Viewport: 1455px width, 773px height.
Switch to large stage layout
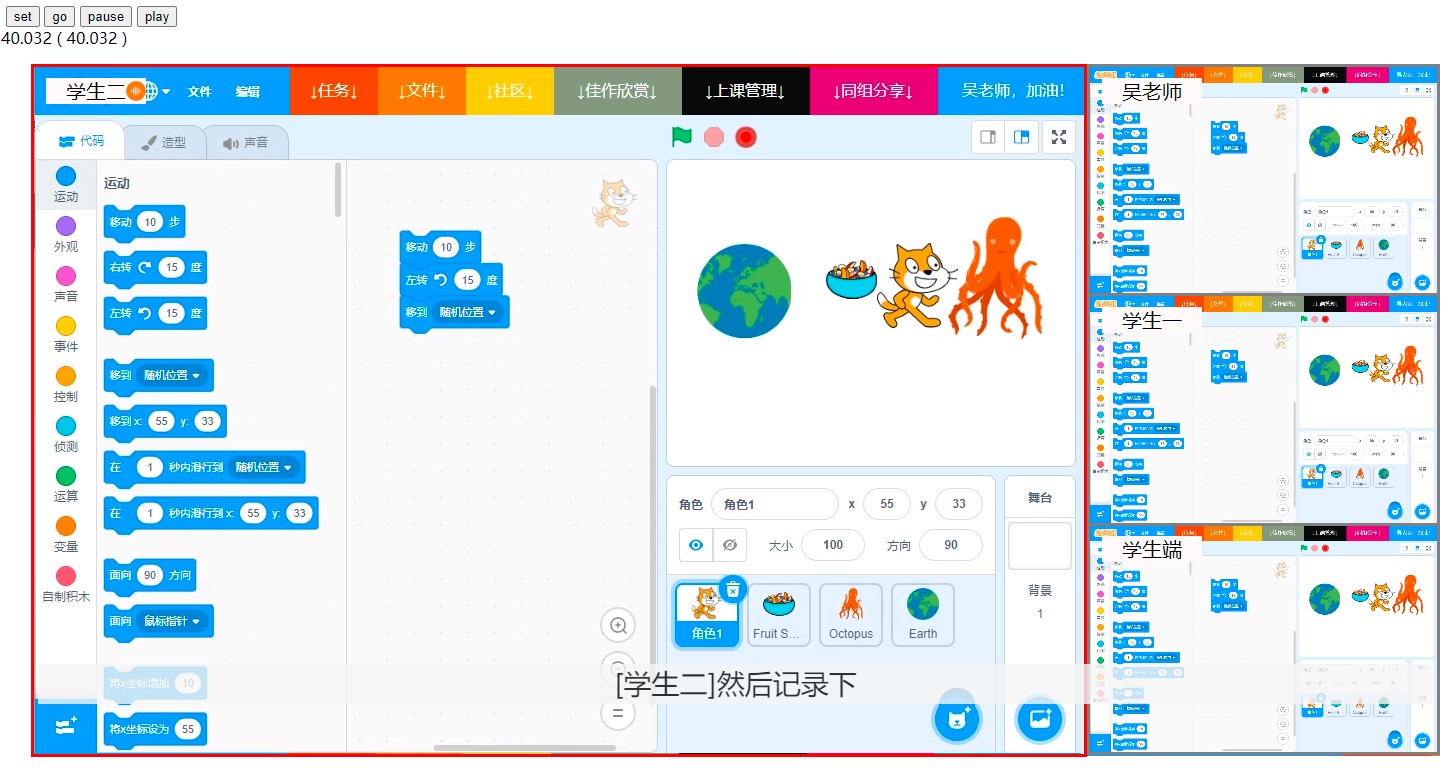(x=1022, y=137)
